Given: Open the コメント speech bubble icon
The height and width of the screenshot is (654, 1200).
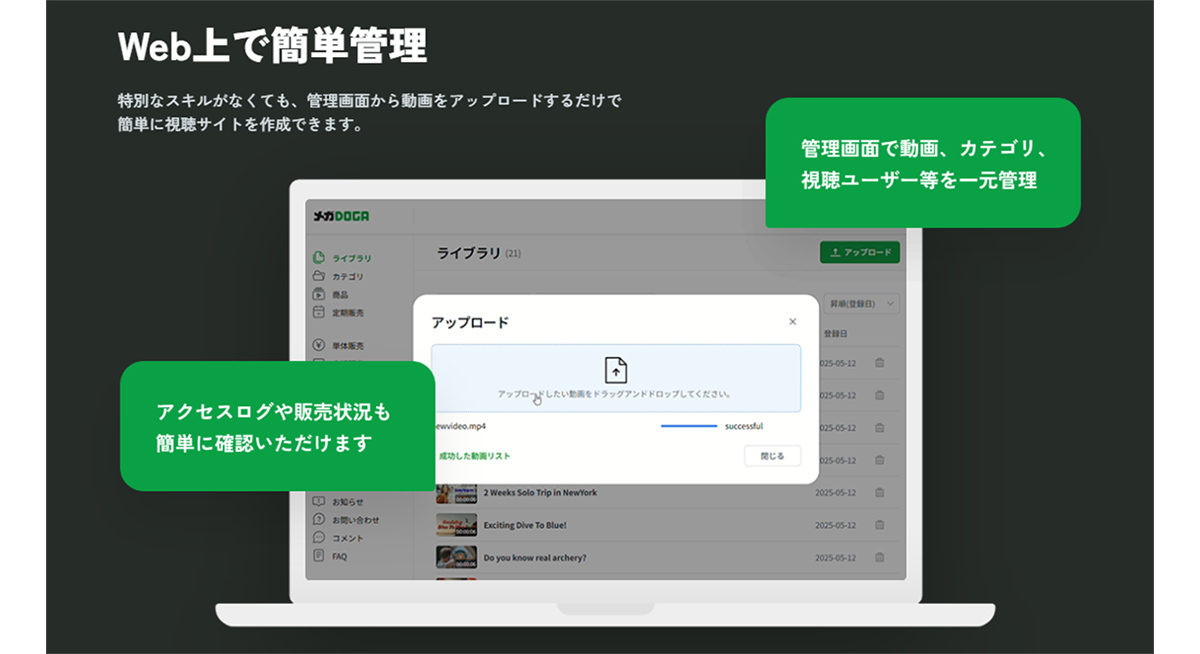Looking at the screenshot, I should (318, 537).
